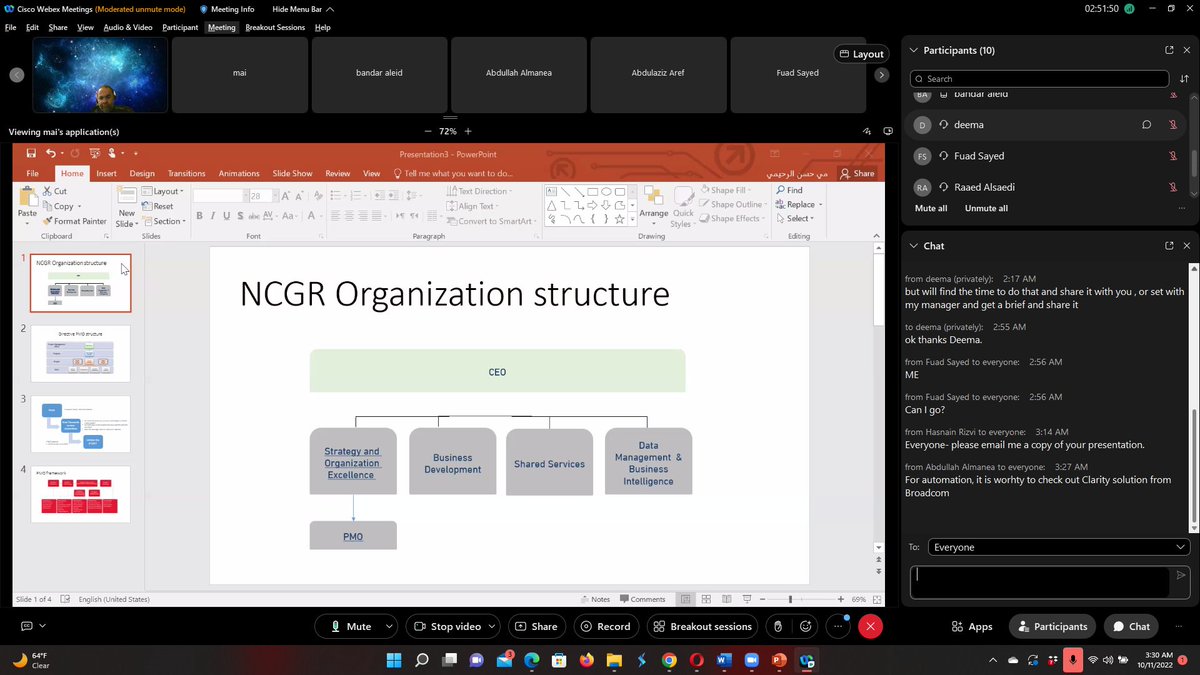
Task: Close the Participants panel
Action: pos(1187,50)
